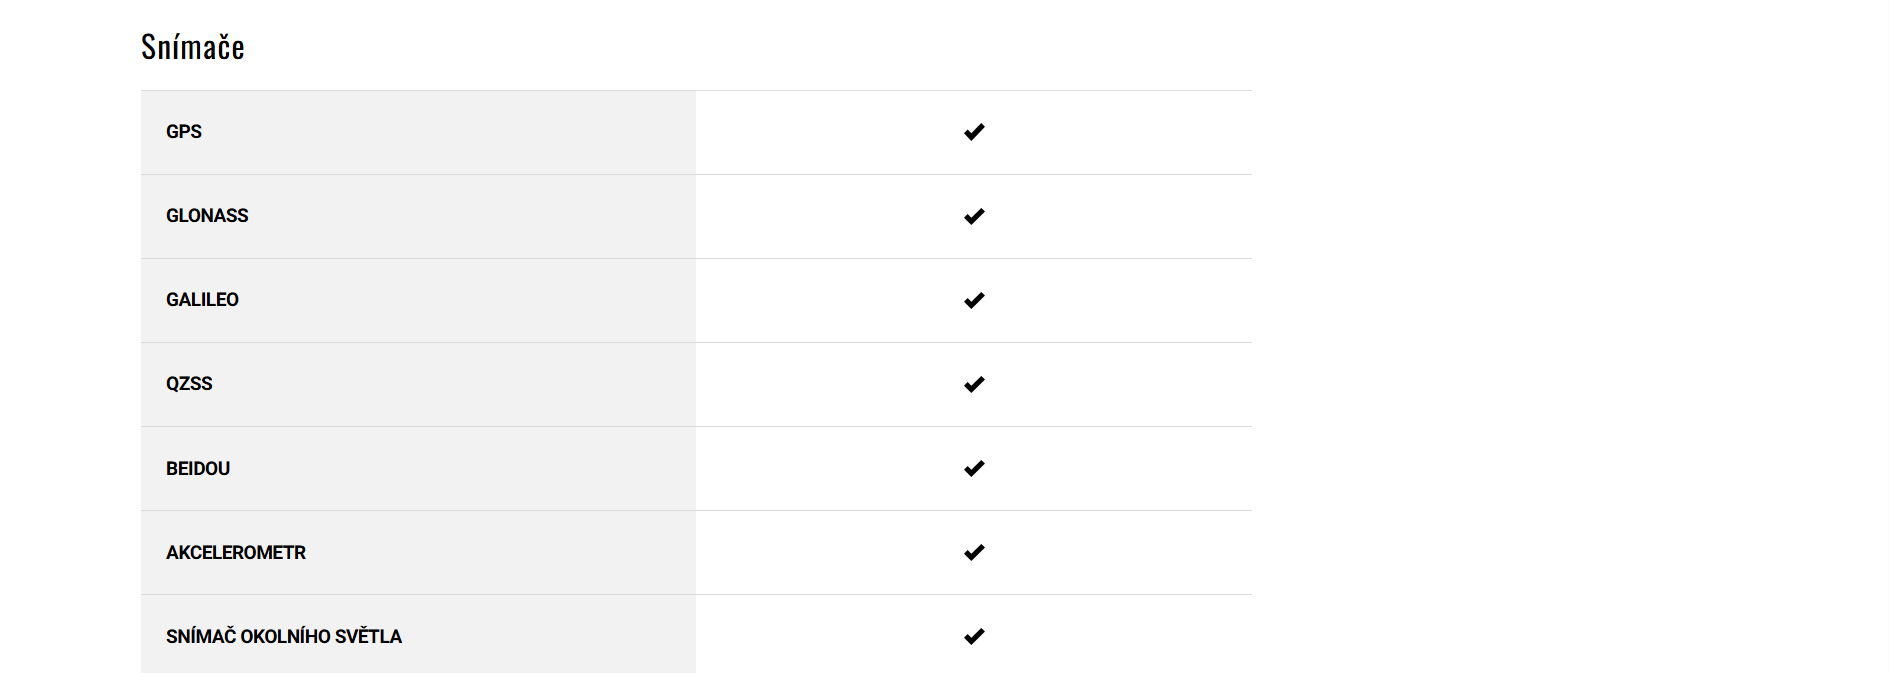The image size is (1889, 673).
Task: Click the GLONASS label
Action: coord(207,216)
